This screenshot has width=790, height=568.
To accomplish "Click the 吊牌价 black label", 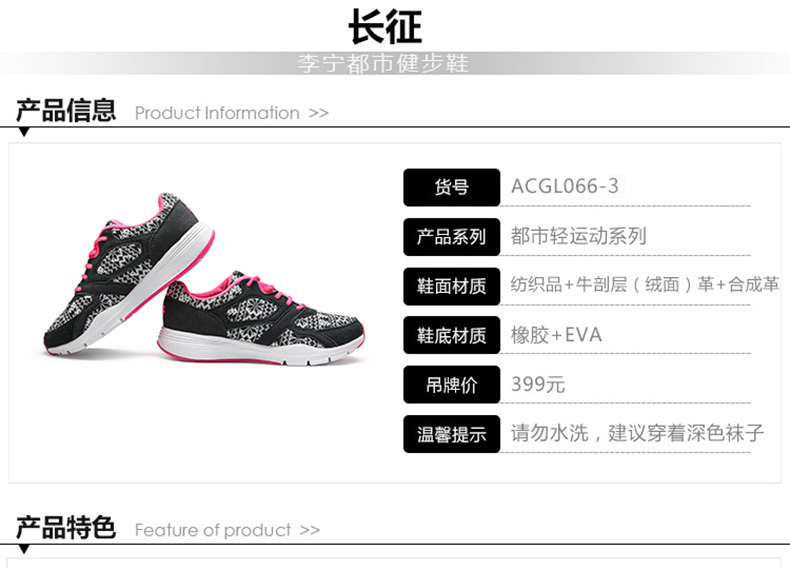I will point(451,385).
